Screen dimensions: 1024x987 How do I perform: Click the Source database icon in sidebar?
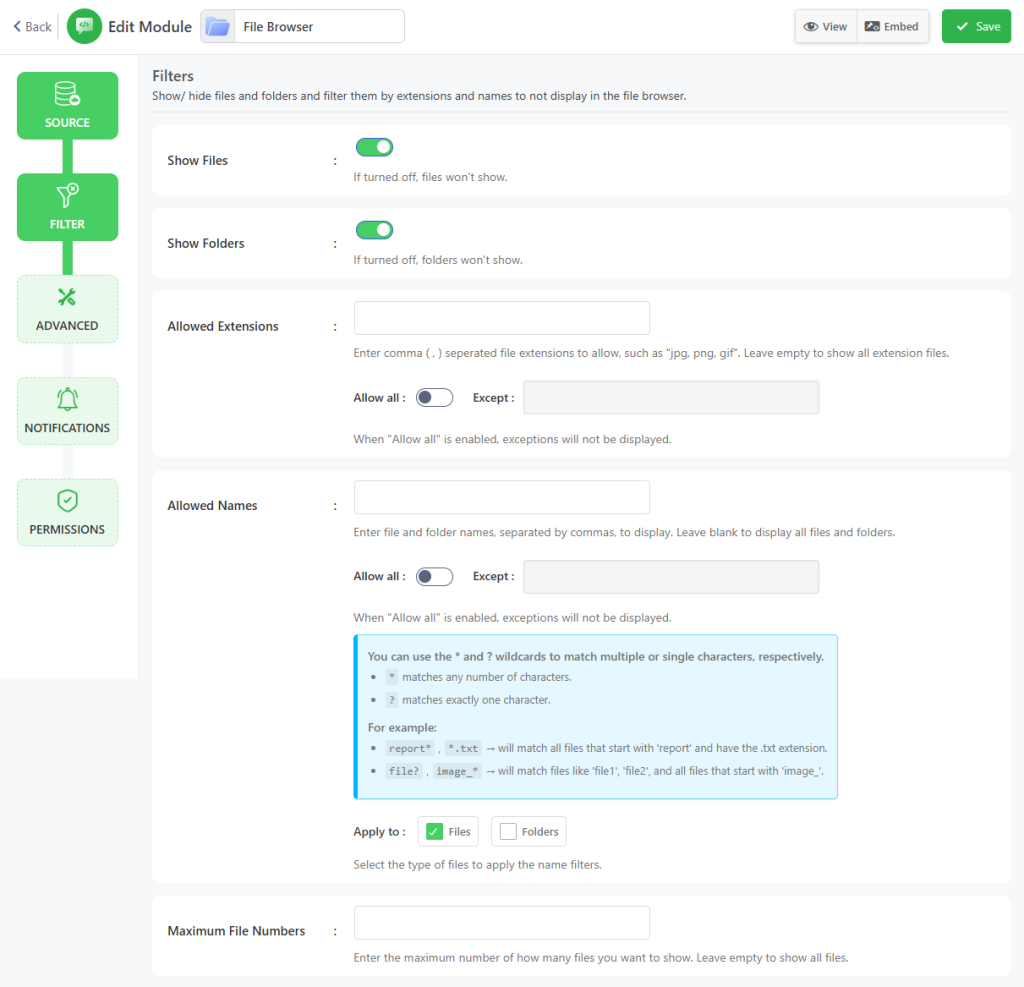click(x=67, y=95)
